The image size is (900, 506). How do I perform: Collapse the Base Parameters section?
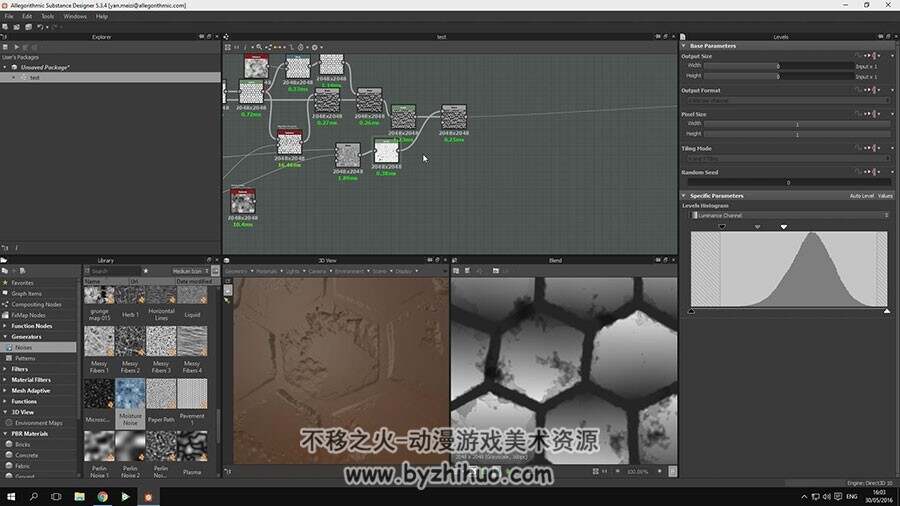click(684, 45)
